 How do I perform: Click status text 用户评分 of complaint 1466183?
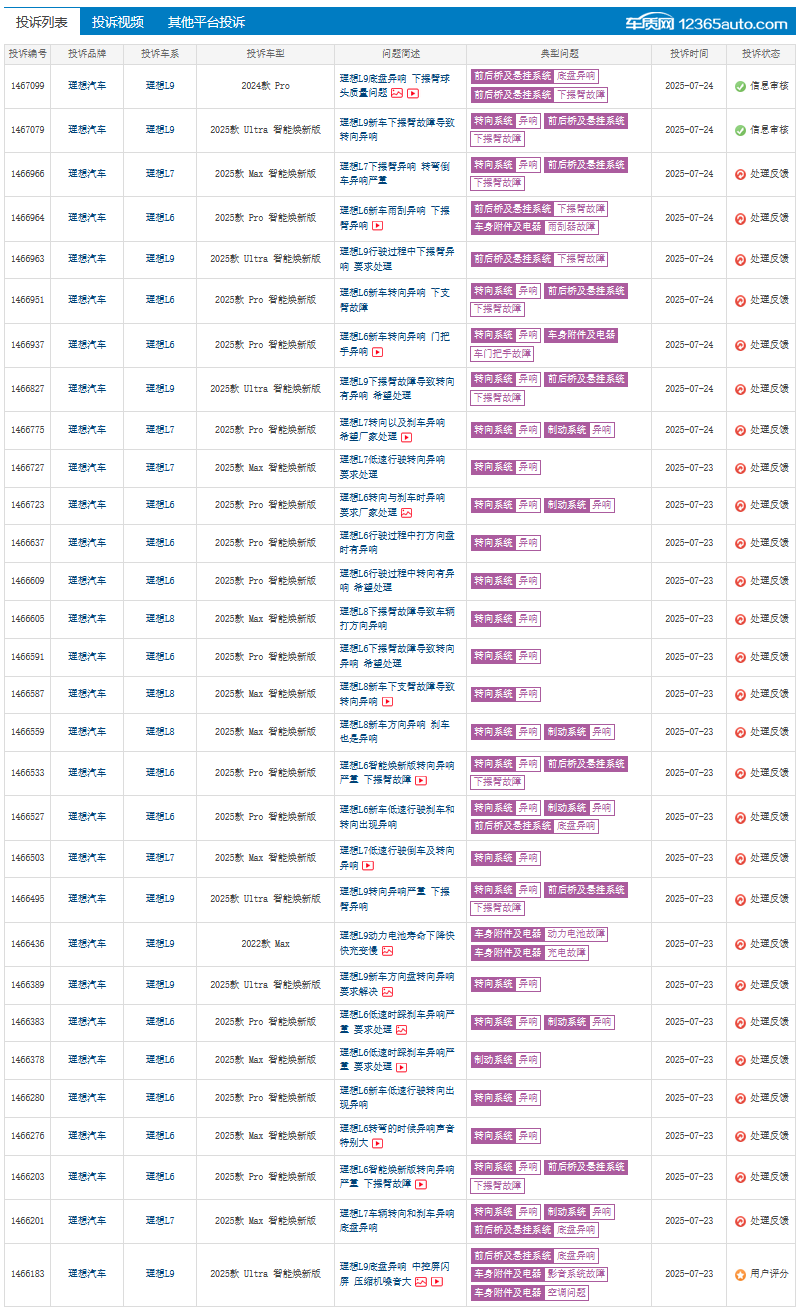coord(769,1274)
